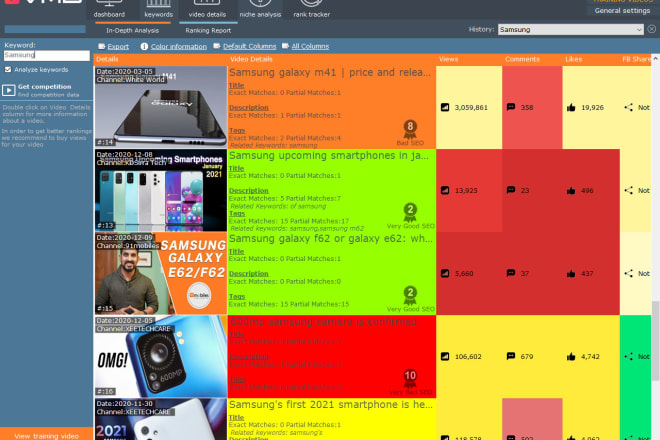
Task: Click the thumbs-up icon beside 19,926
Action: point(571,107)
